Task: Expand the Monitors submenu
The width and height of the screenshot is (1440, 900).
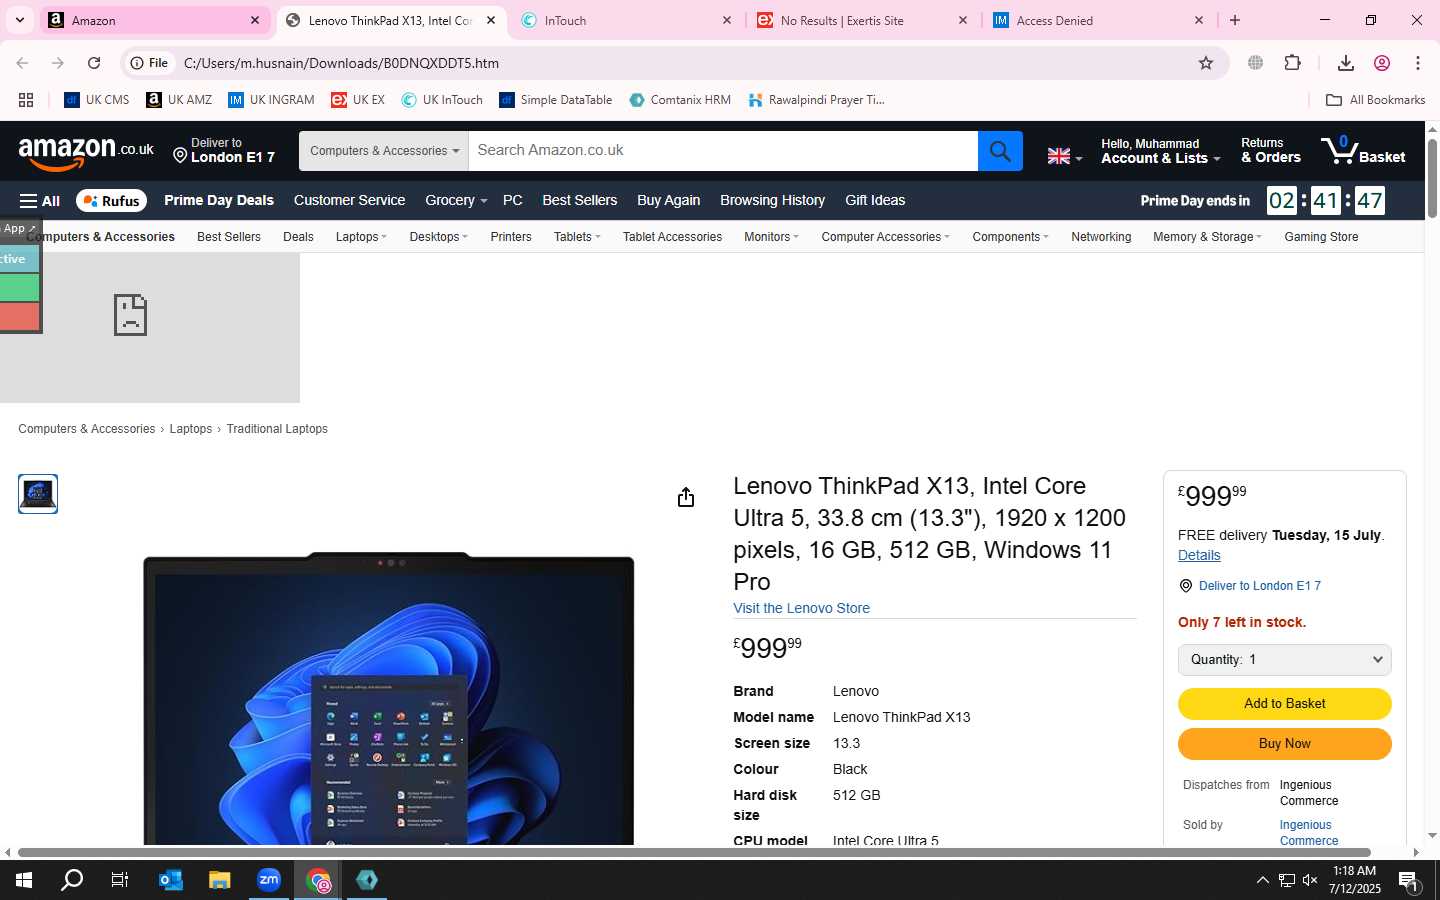Action: 771,237
